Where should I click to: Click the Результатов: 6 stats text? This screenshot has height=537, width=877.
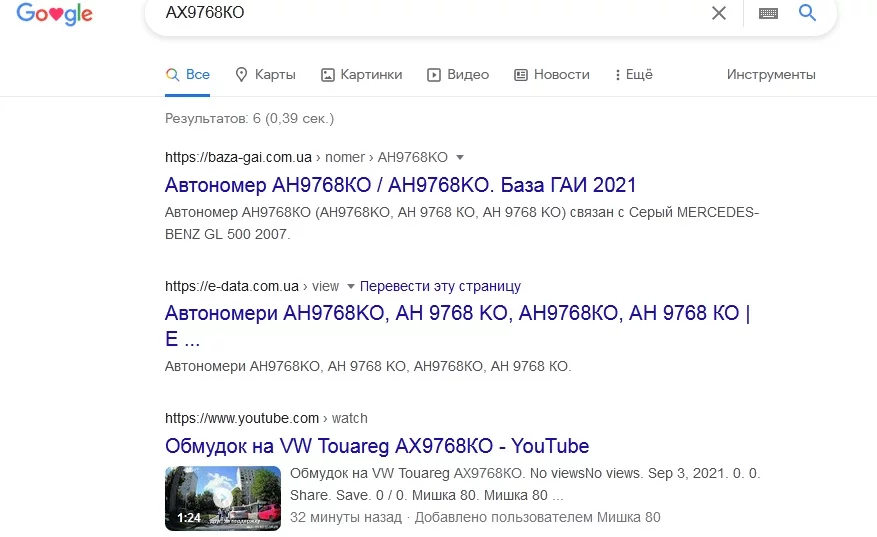[x=249, y=119]
